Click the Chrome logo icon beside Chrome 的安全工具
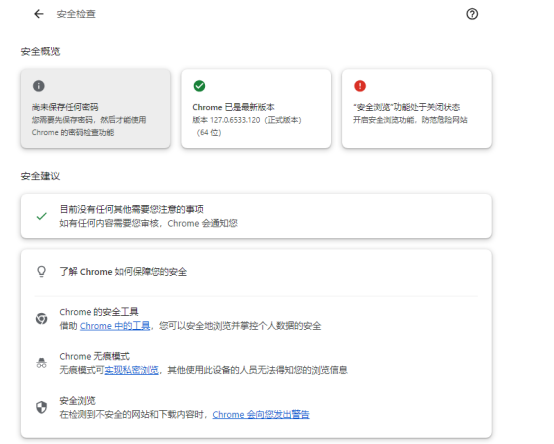The height and width of the screenshot is (444, 554). click(41, 319)
